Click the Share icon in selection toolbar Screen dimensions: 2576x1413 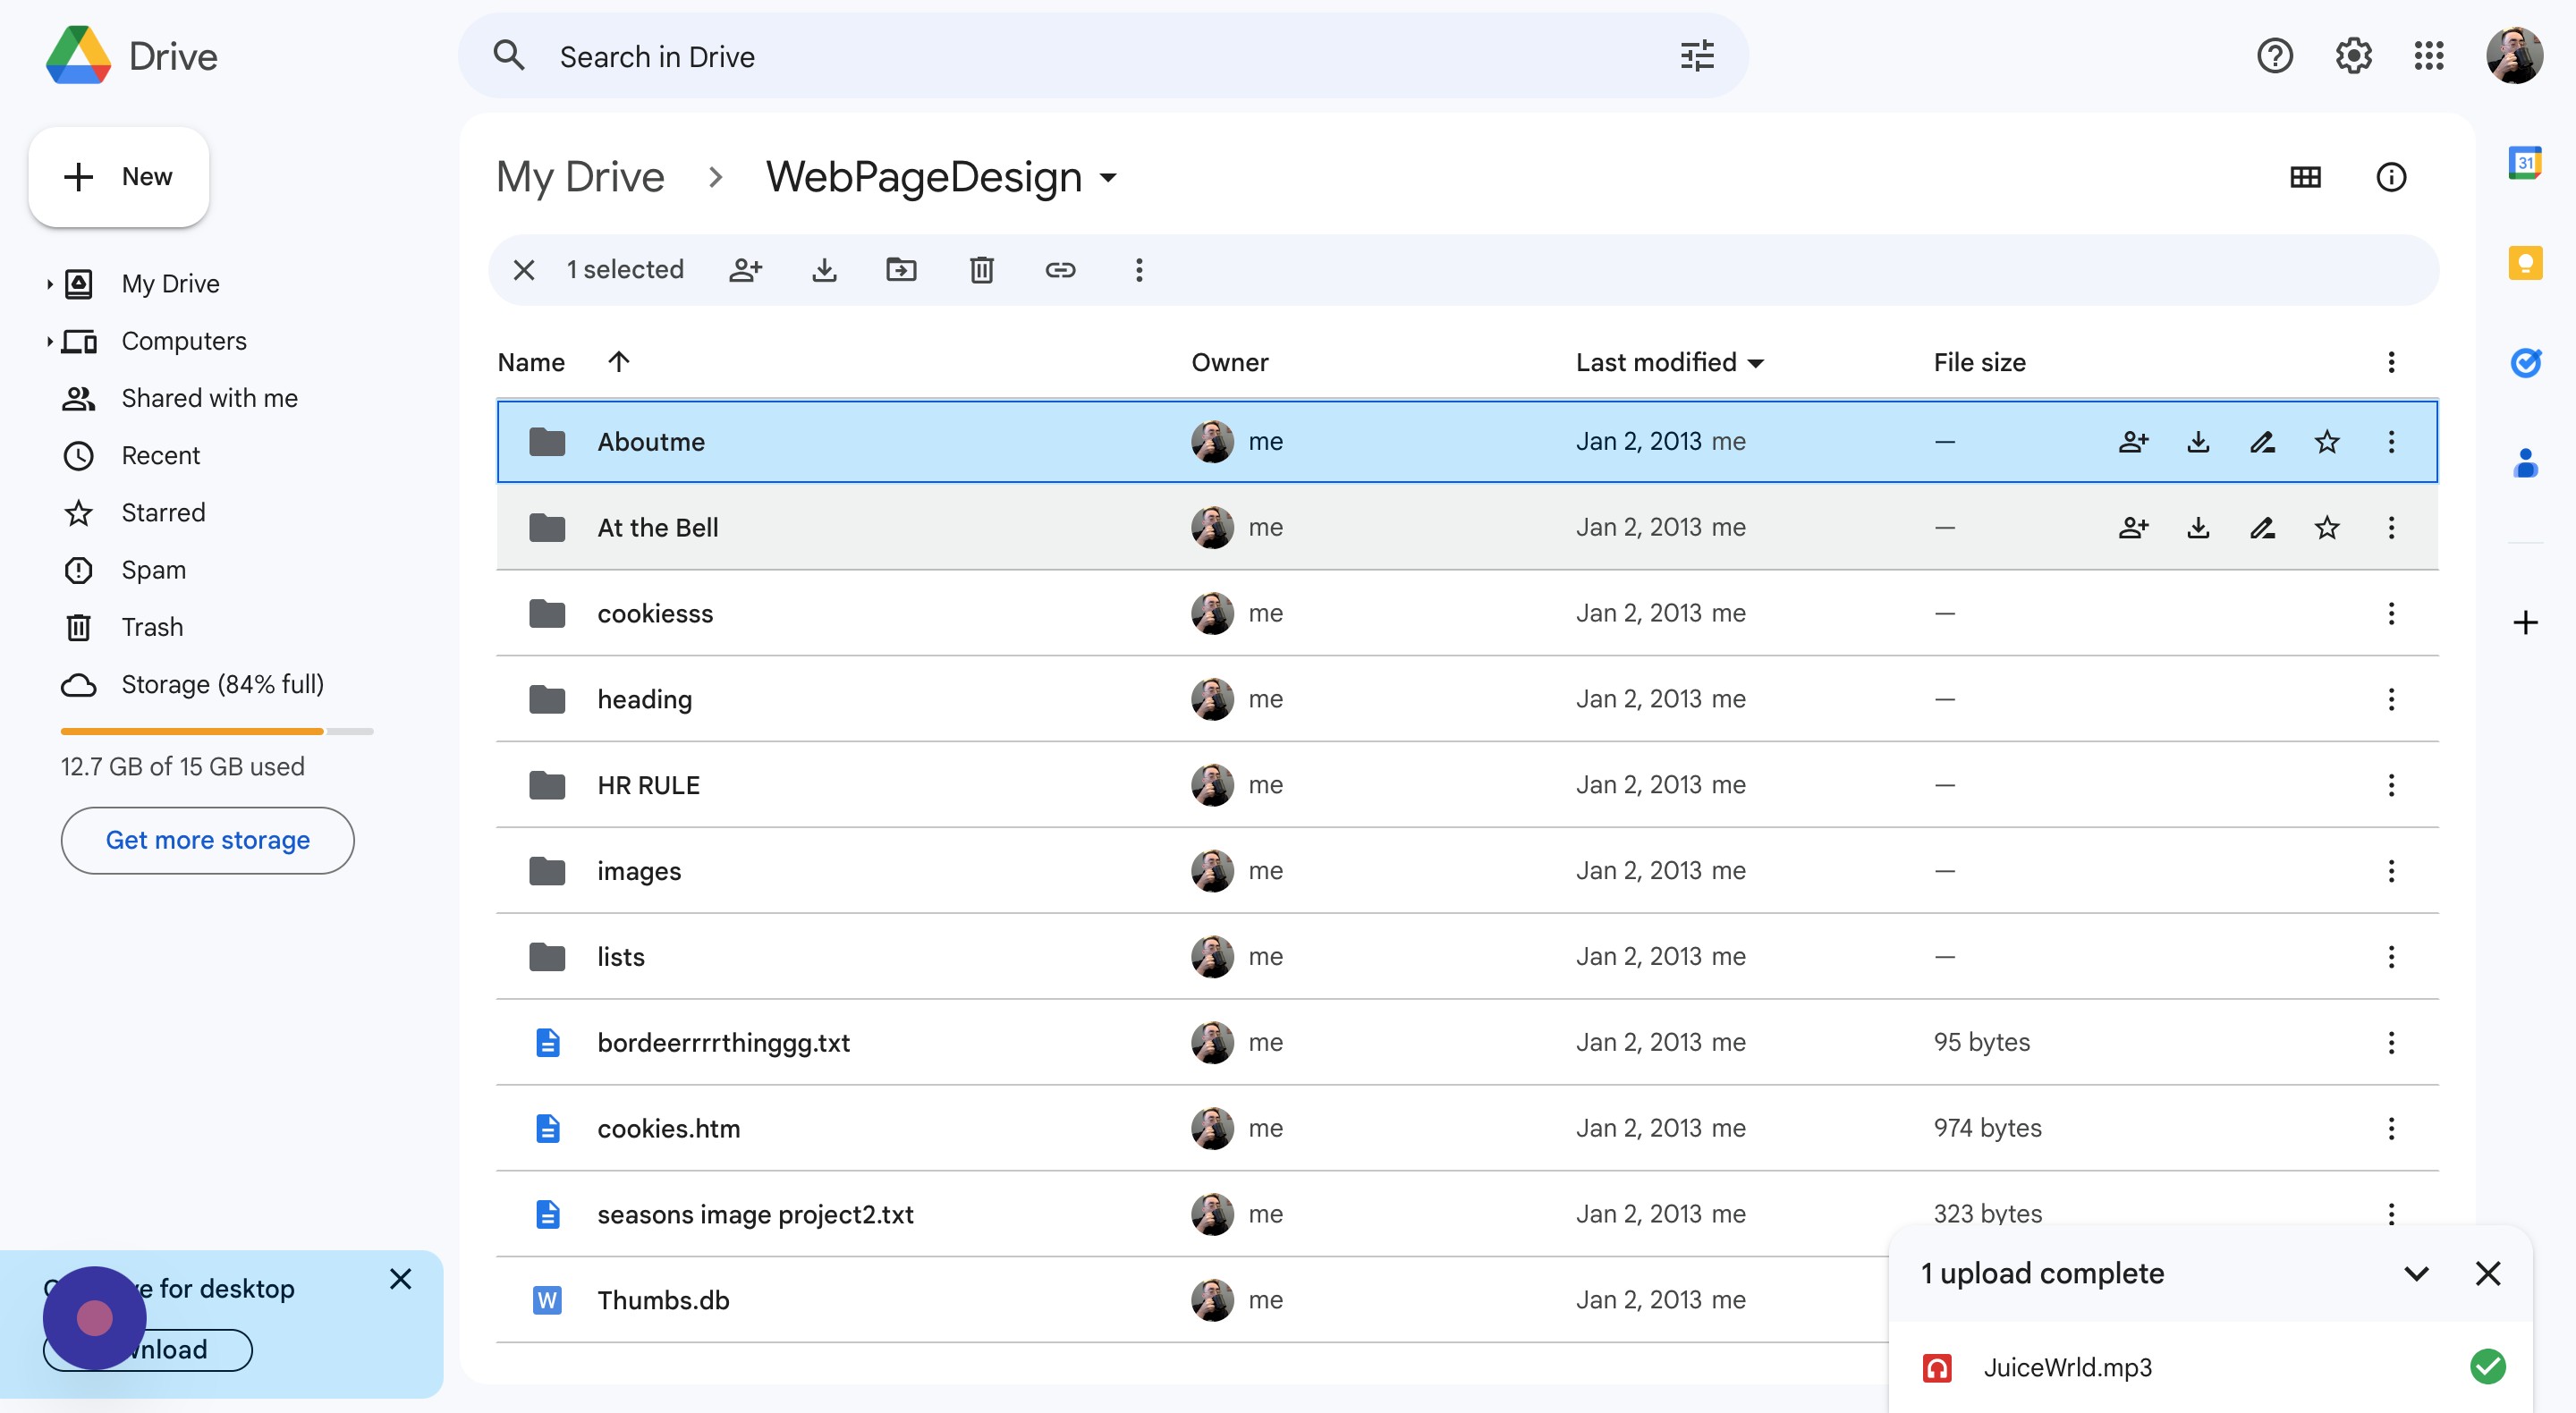(x=746, y=270)
